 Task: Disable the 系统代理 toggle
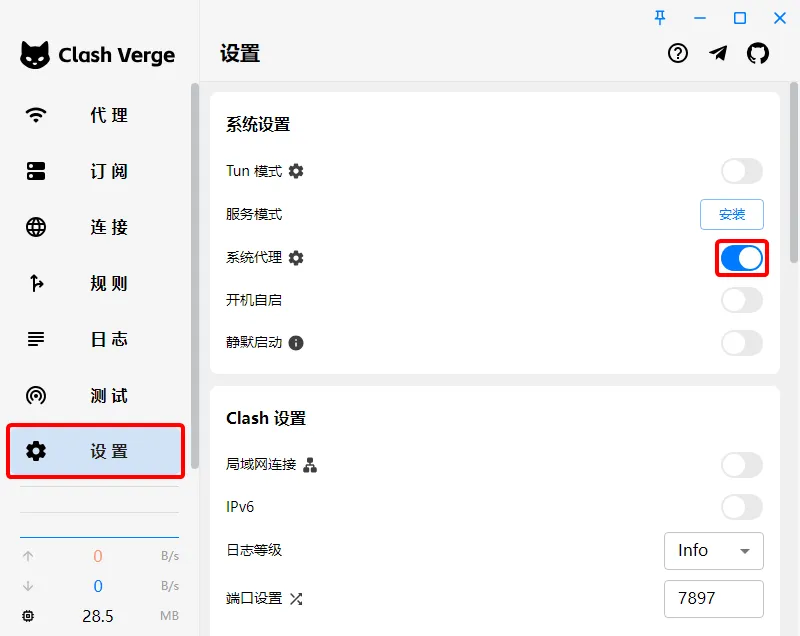[x=741, y=258]
